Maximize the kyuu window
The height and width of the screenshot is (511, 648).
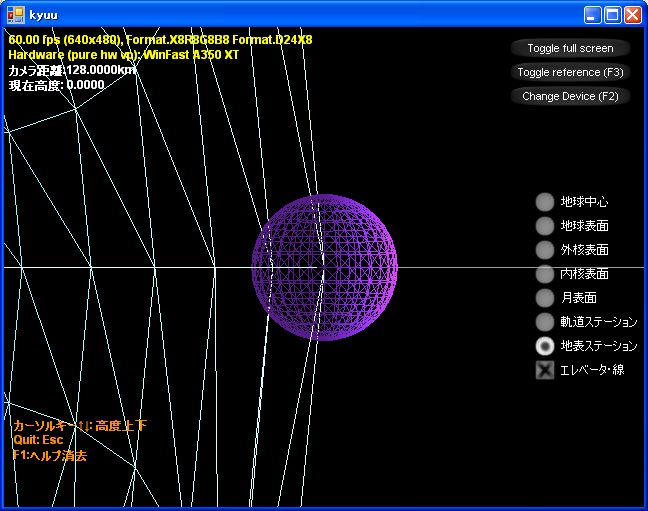coord(612,15)
